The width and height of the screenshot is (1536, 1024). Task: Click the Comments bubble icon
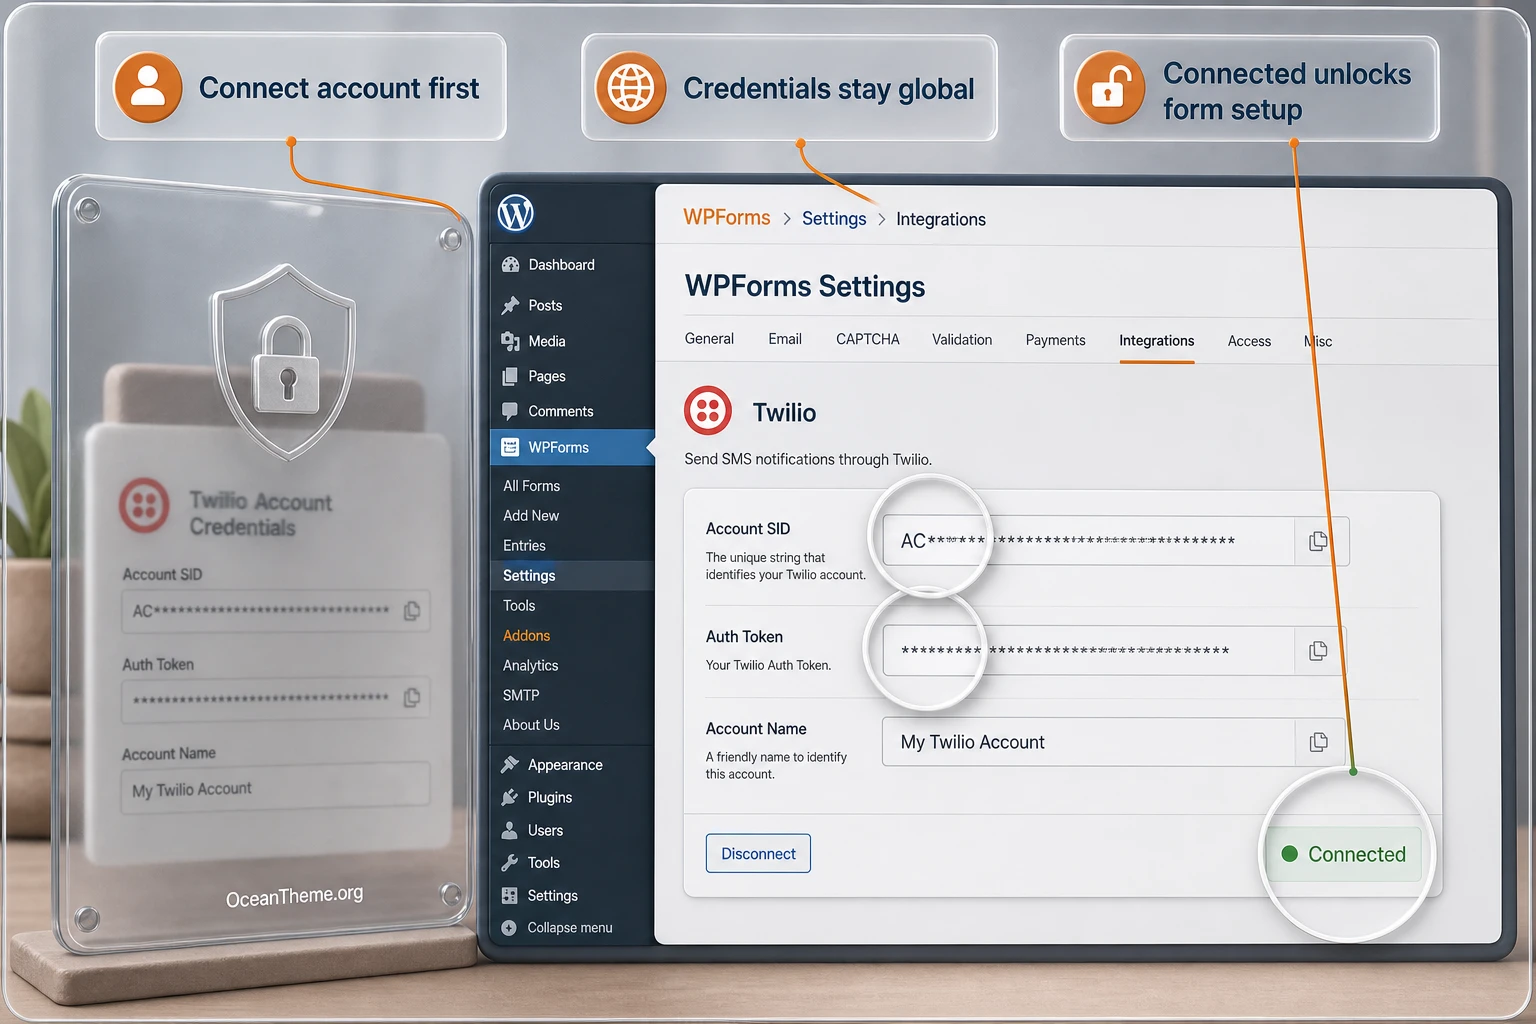tap(510, 411)
